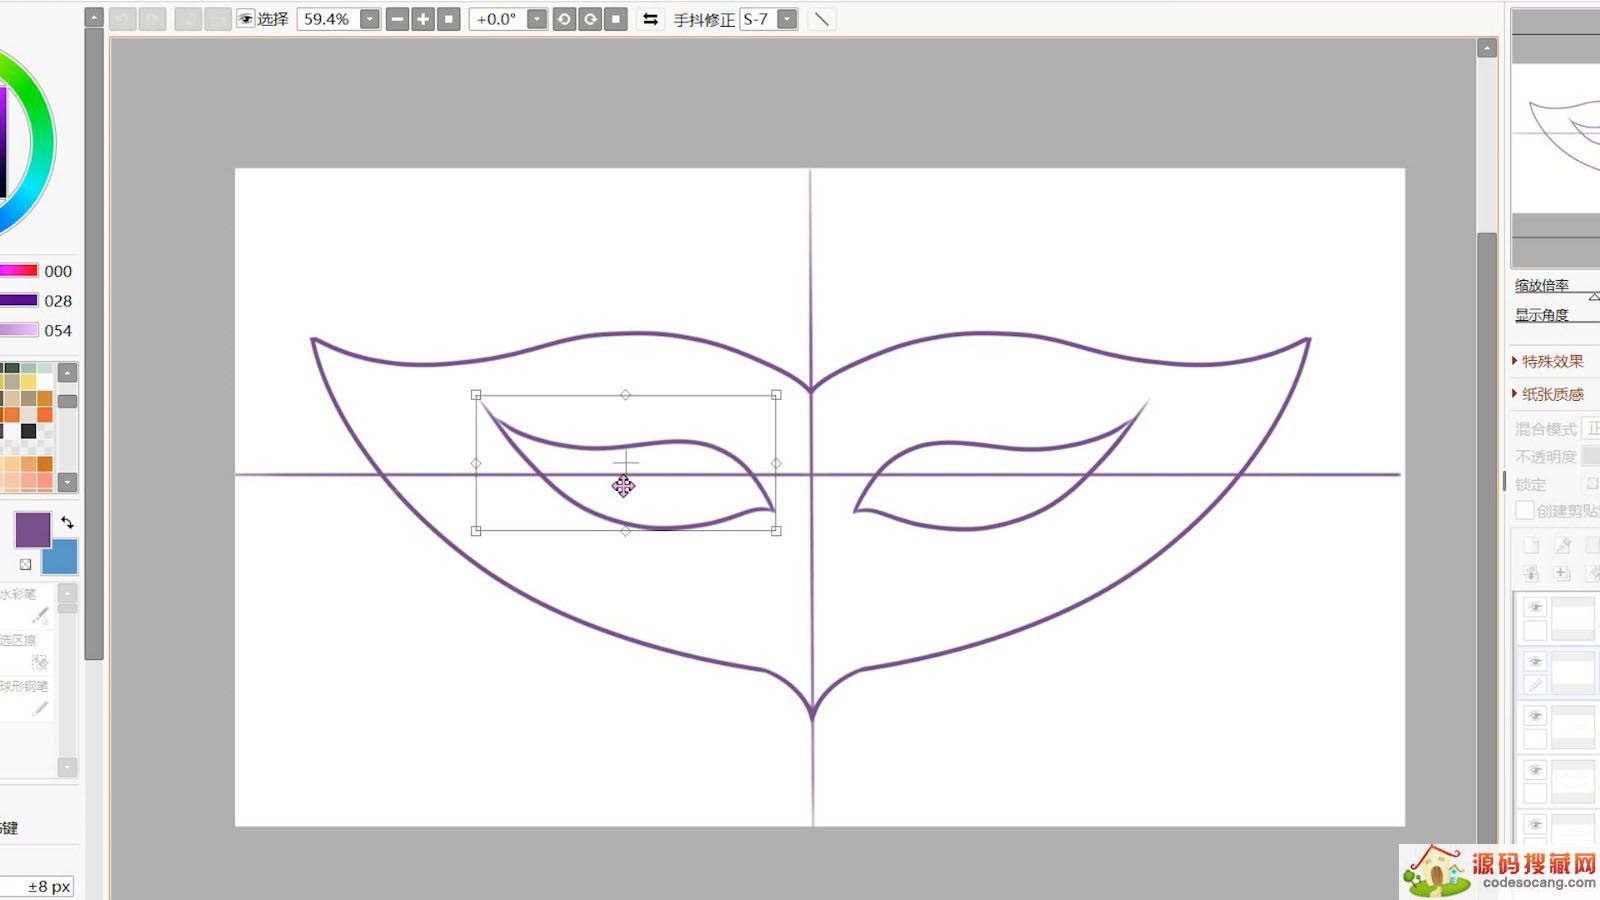This screenshot has height=900, width=1600.
Task: Expand the 特殊效果 section
Action: [1551, 361]
